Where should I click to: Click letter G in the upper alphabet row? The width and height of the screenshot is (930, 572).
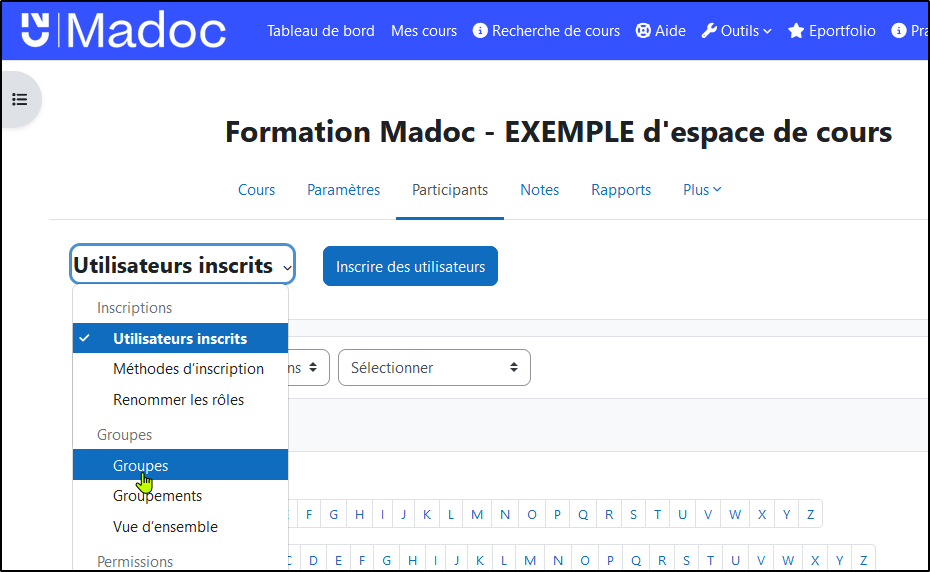334,514
